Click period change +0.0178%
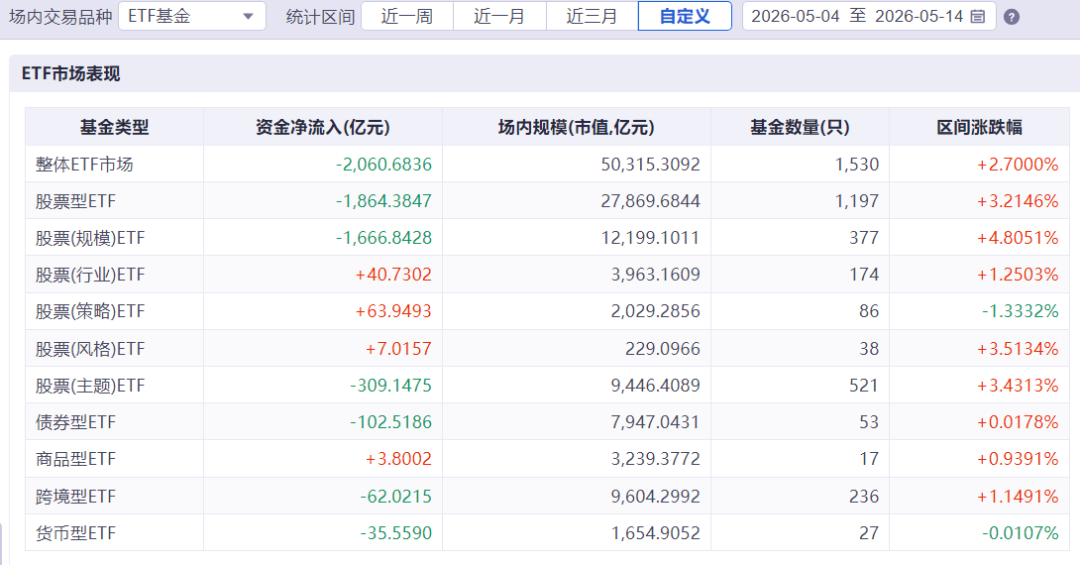Image resolution: width=1080 pixels, height=565 pixels. 1017,422
